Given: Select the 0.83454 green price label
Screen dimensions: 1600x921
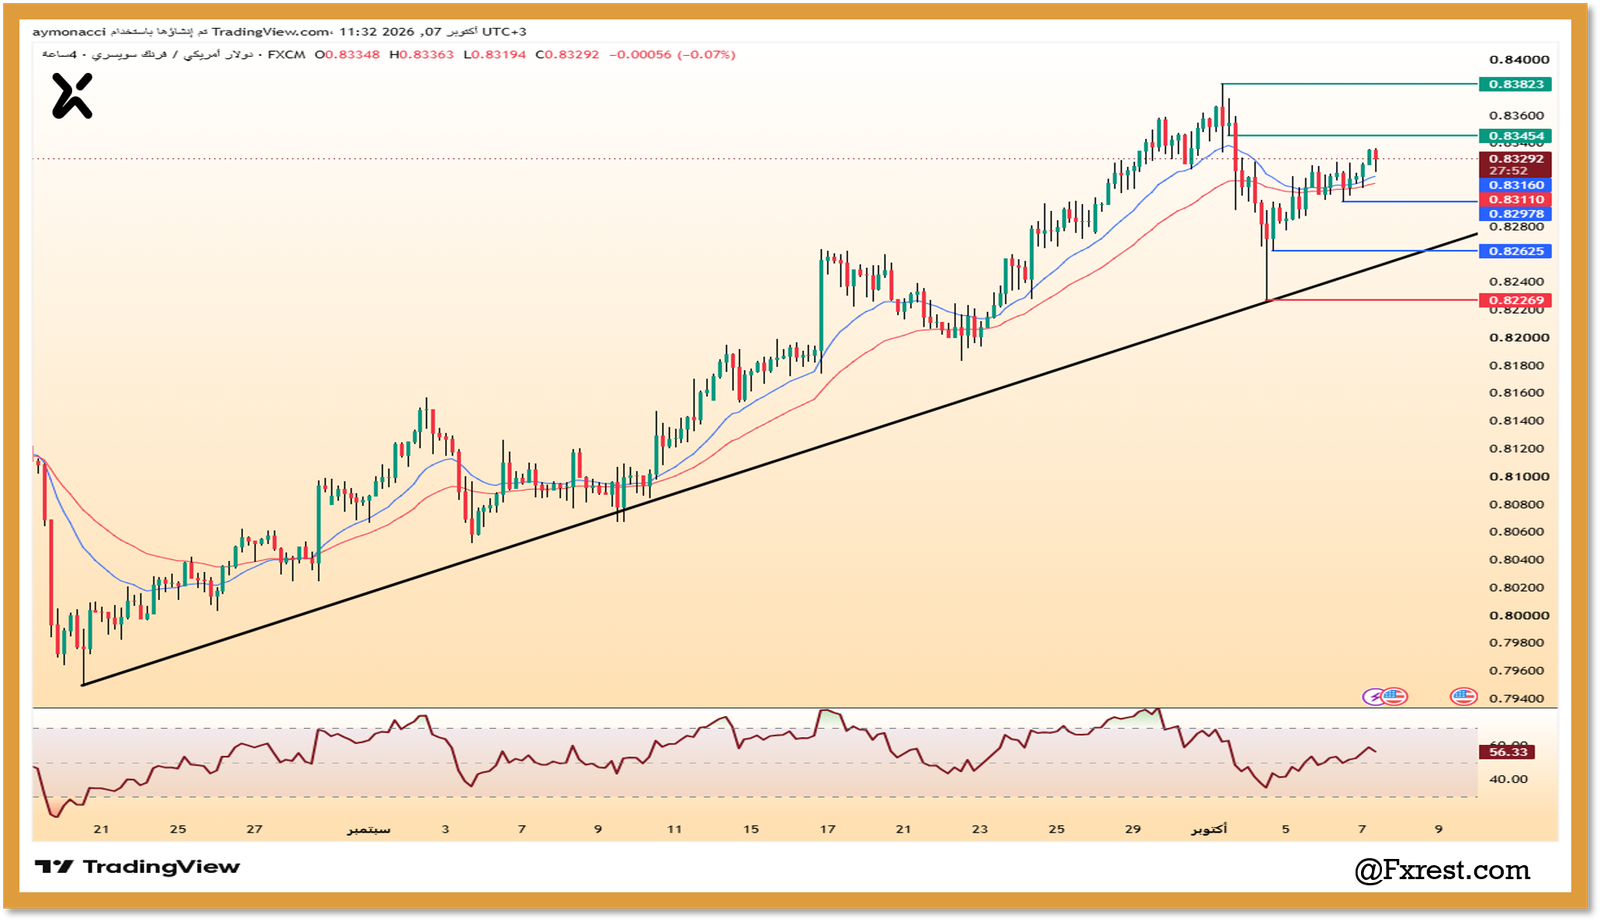Looking at the screenshot, I should (x=1516, y=136).
